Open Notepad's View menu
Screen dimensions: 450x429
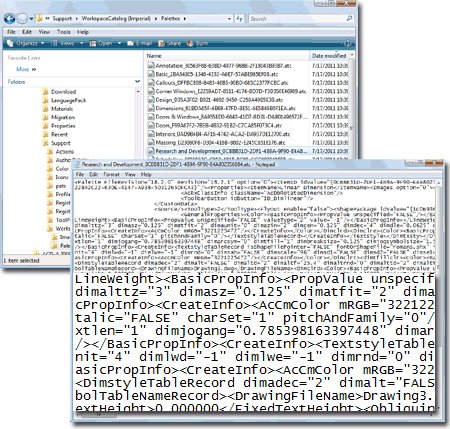pyautogui.click(x=130, y=174)
